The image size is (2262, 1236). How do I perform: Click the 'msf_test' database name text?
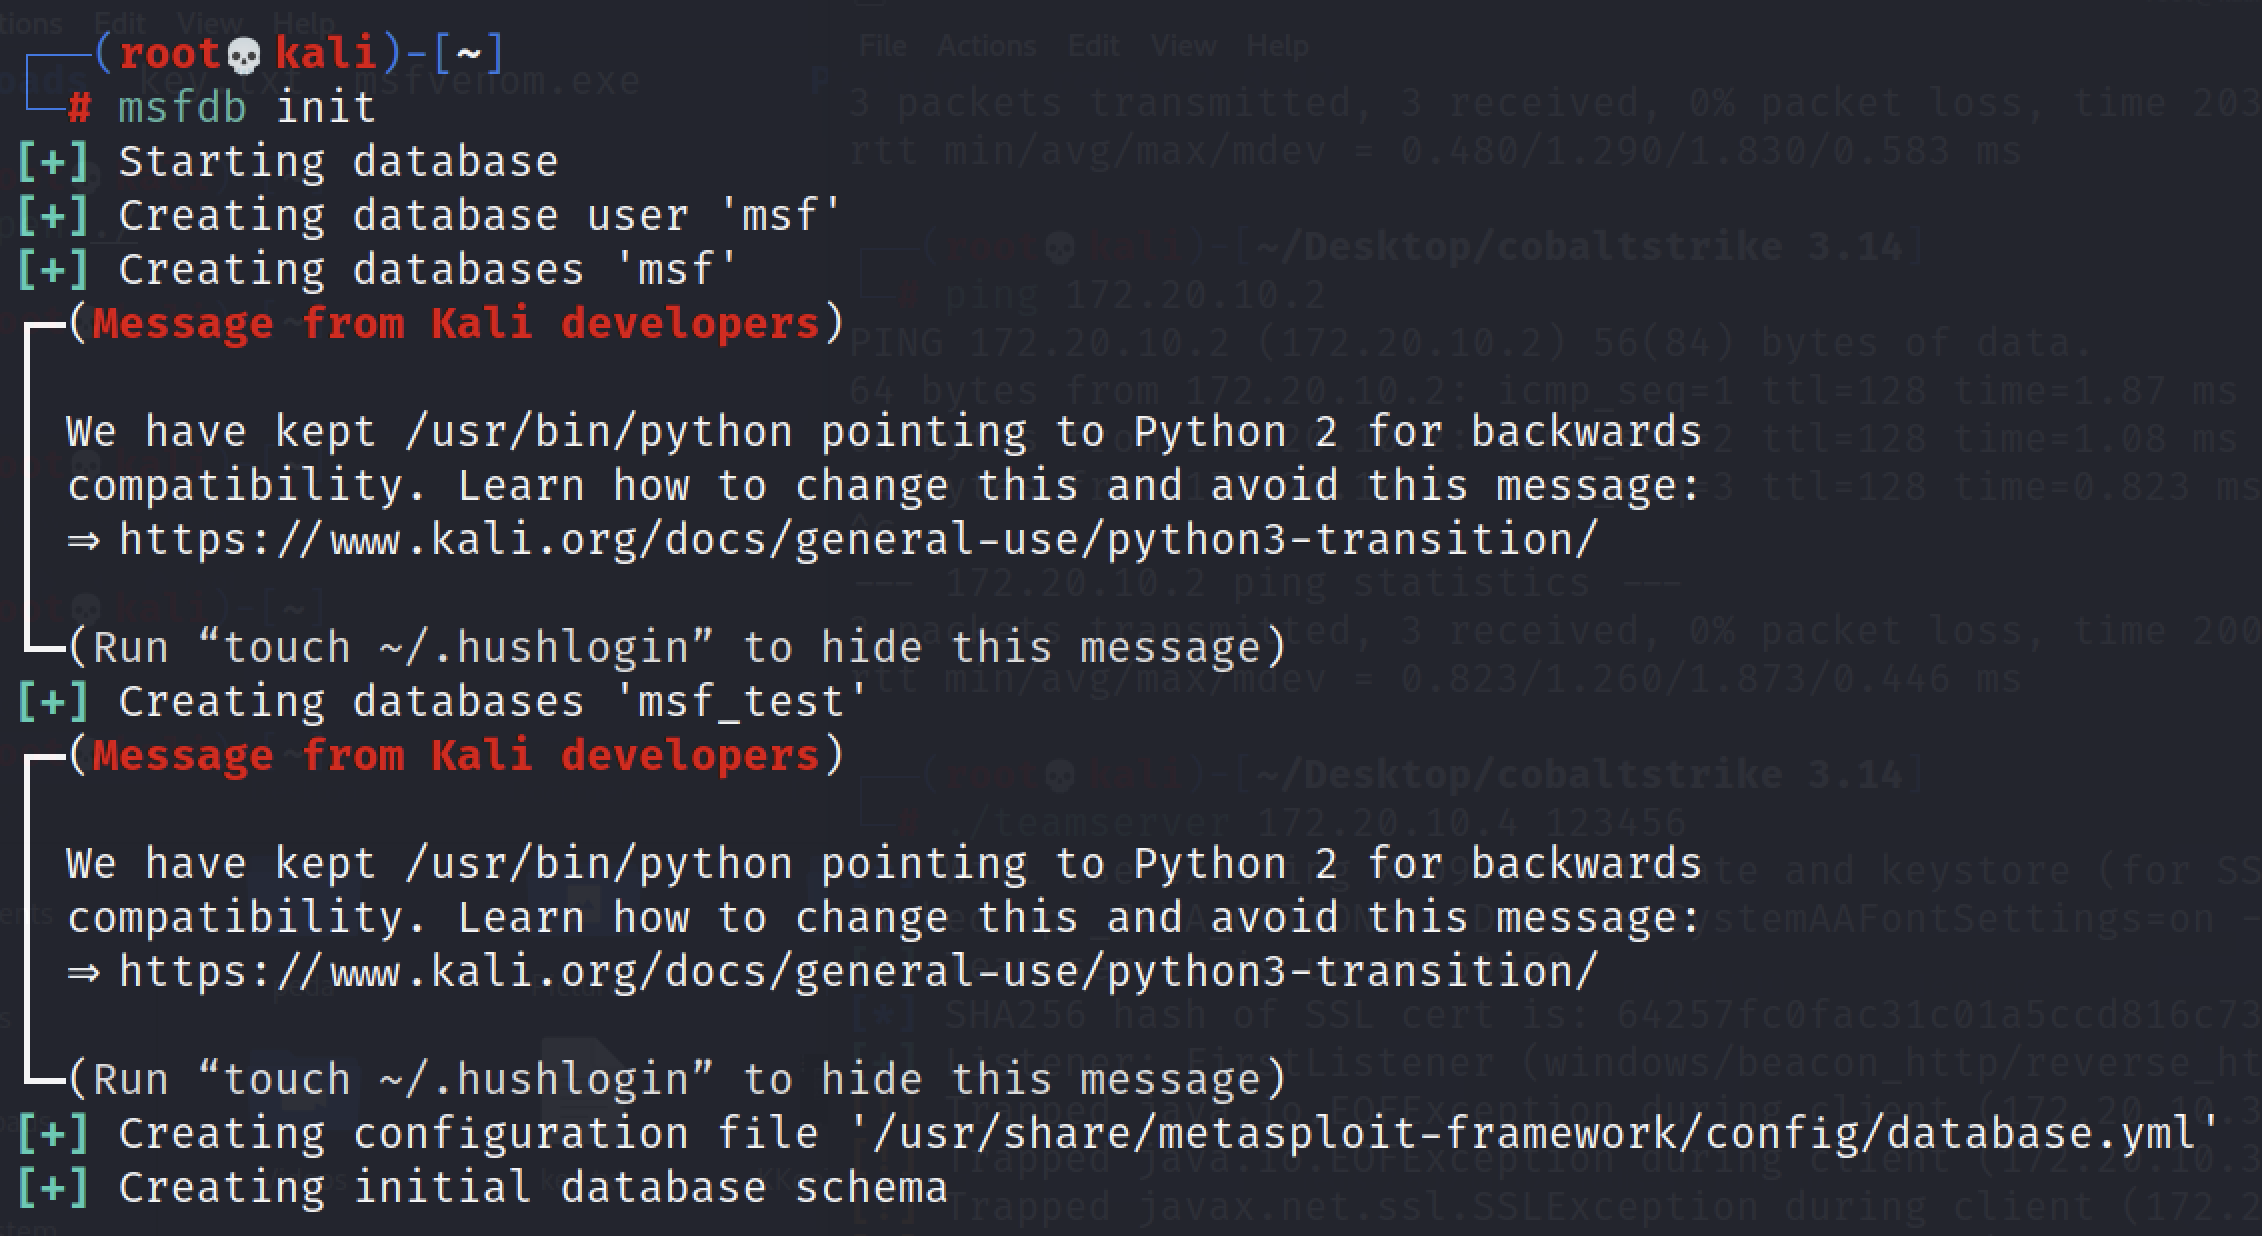[x=754, y=701]
